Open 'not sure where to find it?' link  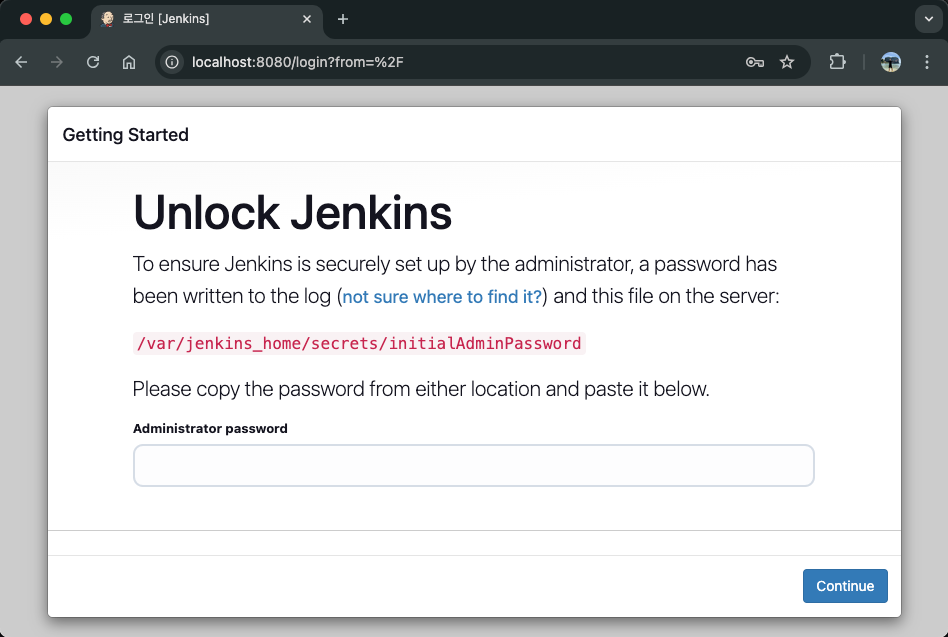tap(442, 297)
